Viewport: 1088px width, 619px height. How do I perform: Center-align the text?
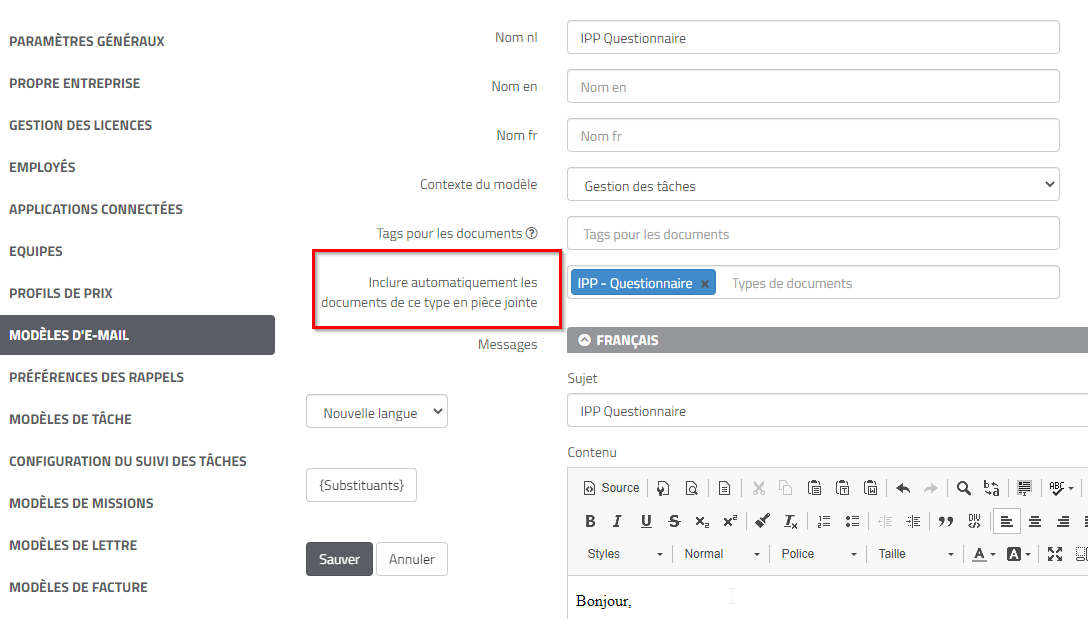click(x=1035, y=521)
